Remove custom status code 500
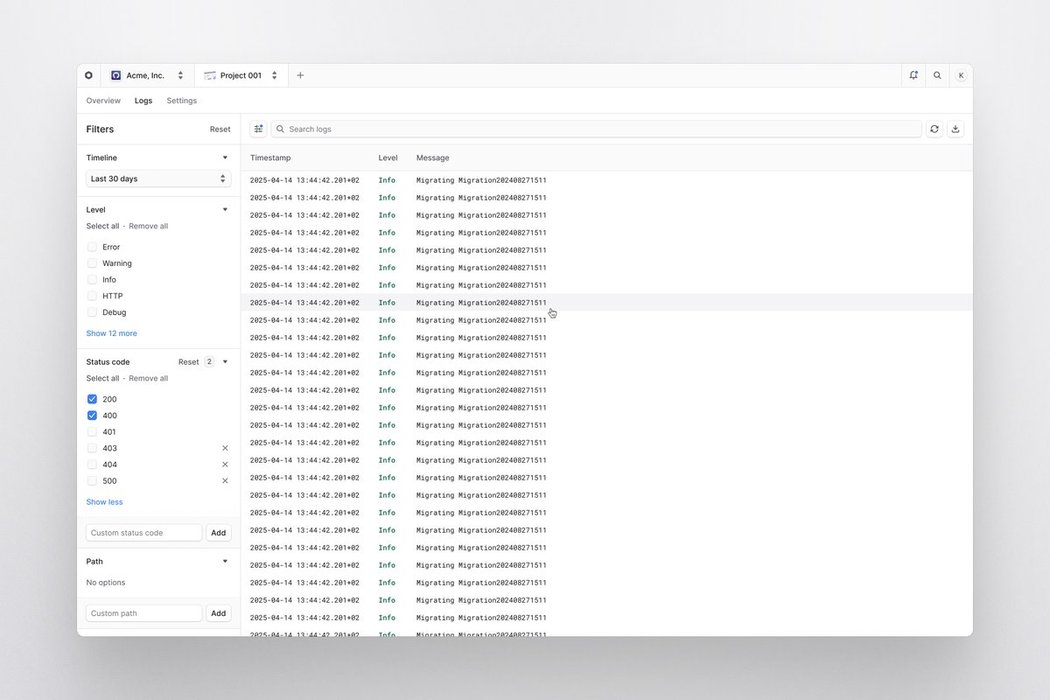Viewport: 1050px width, 700px height. [225, 481]
